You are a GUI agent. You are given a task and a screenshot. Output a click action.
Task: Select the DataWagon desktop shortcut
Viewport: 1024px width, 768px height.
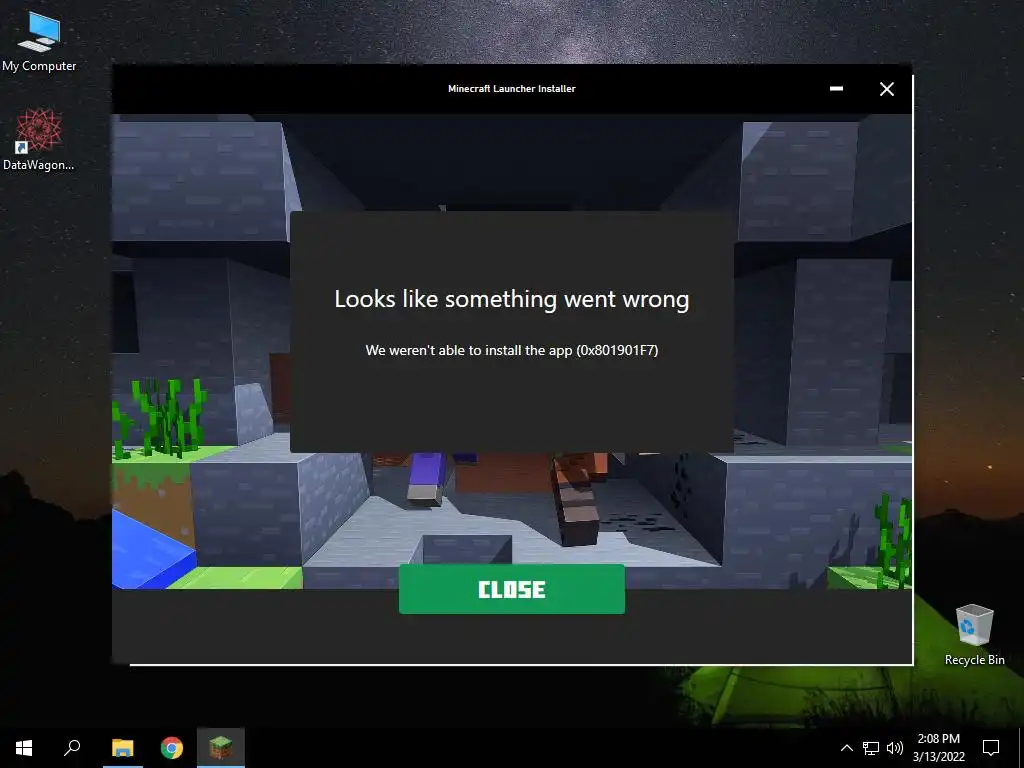pos(39,140)
